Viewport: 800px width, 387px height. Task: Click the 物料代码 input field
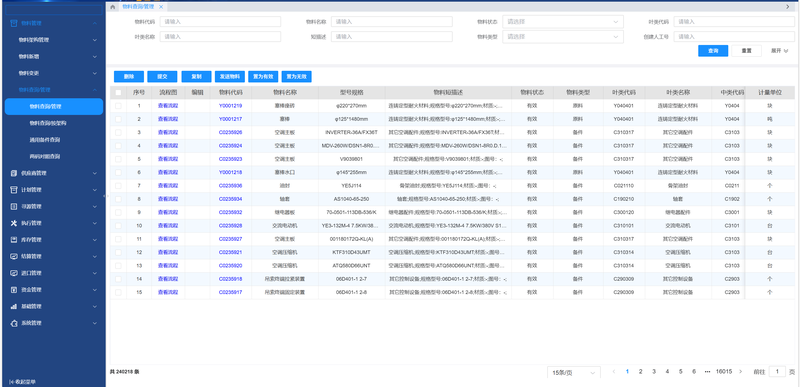coord(220,22)
